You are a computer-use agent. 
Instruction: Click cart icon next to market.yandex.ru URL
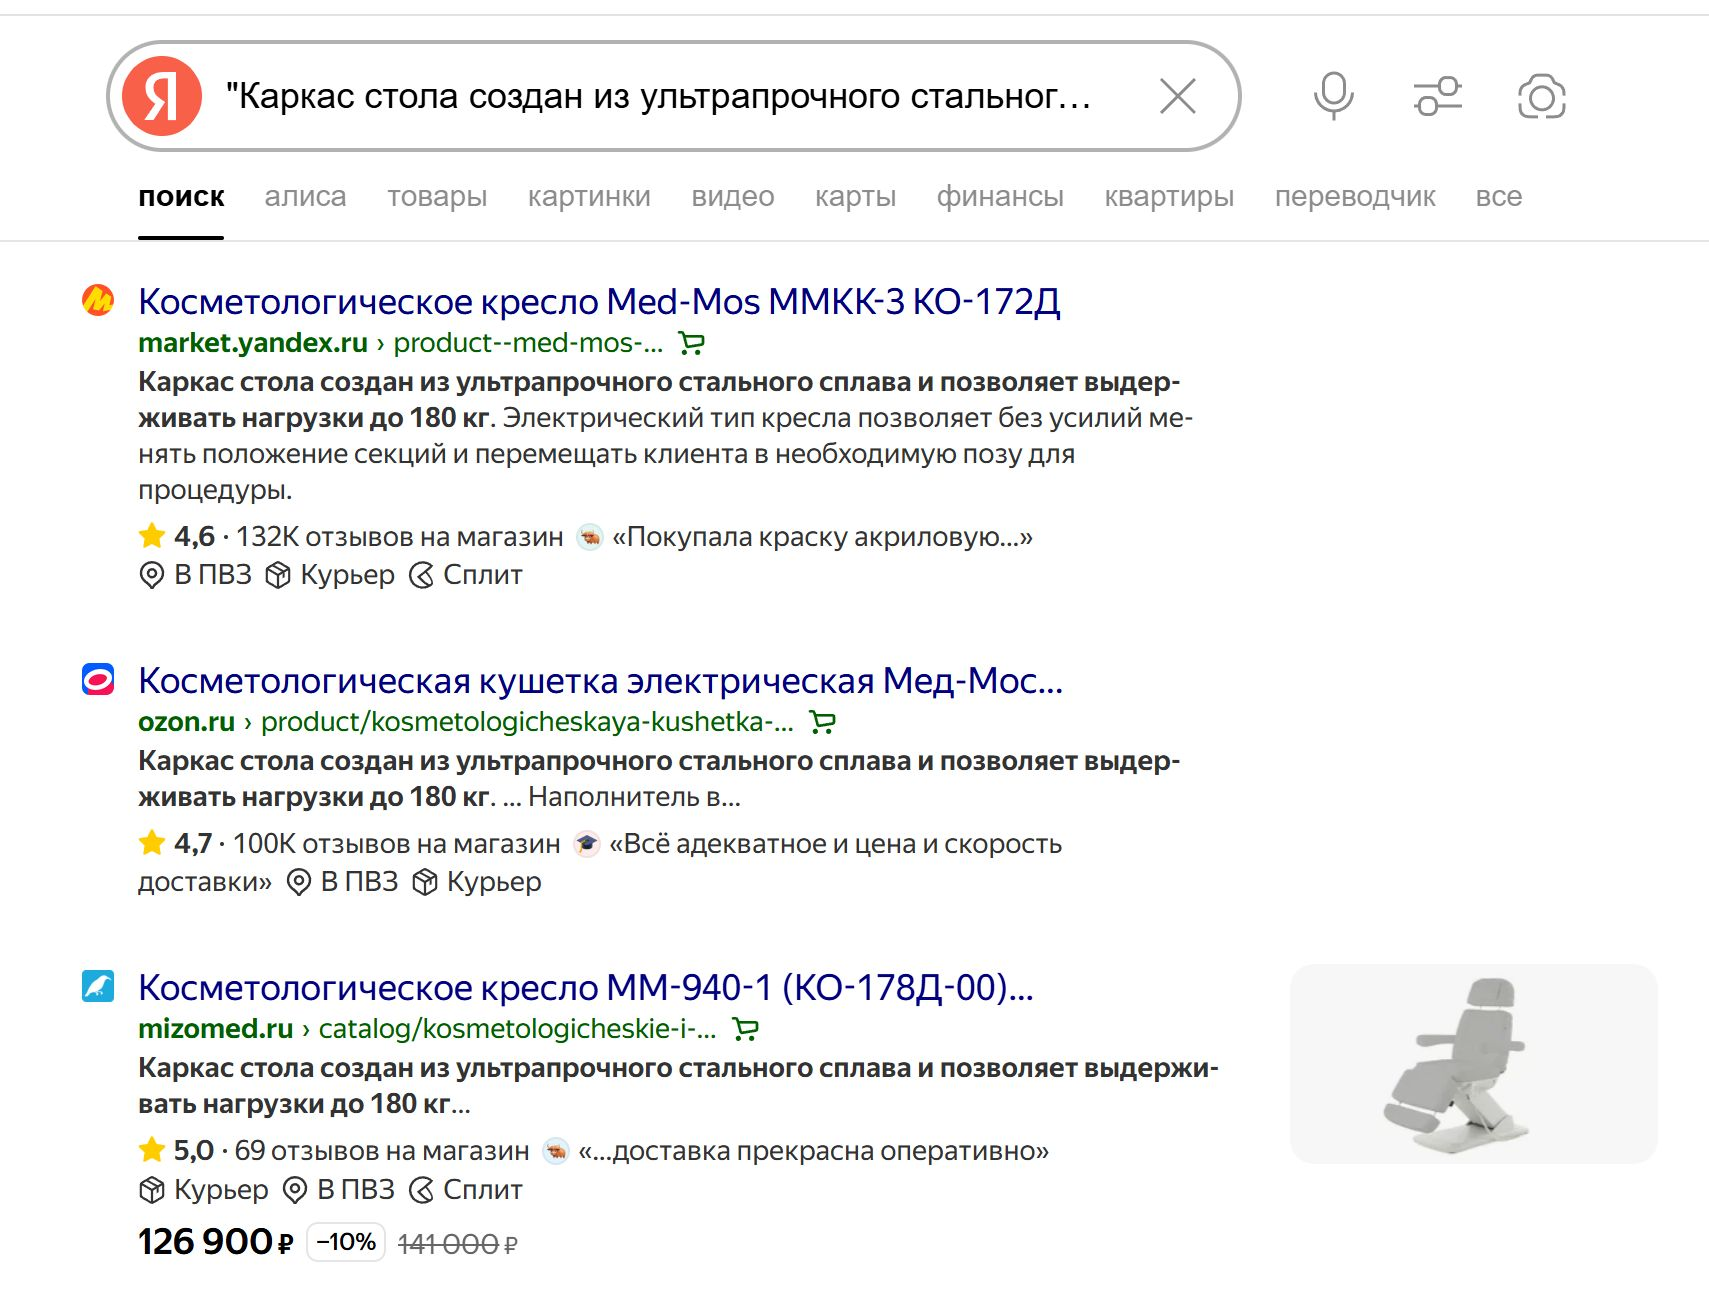tap(693, 343)
